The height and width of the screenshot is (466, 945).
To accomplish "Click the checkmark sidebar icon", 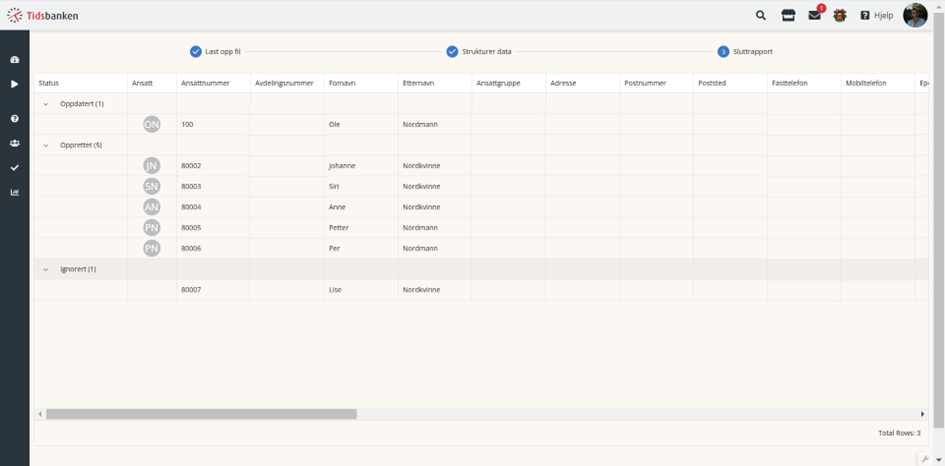I will point(14,168).
